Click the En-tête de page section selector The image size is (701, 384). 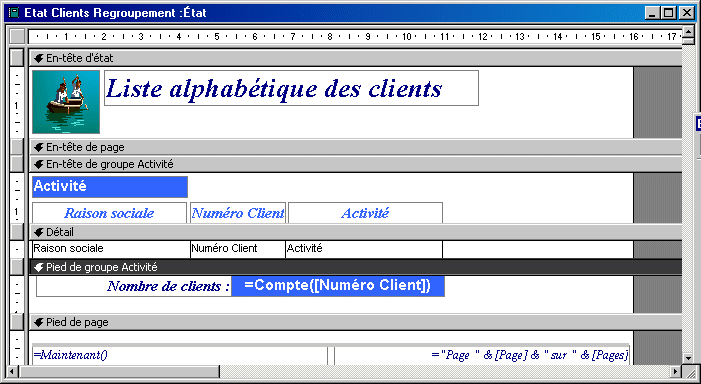tap(17, 147)
